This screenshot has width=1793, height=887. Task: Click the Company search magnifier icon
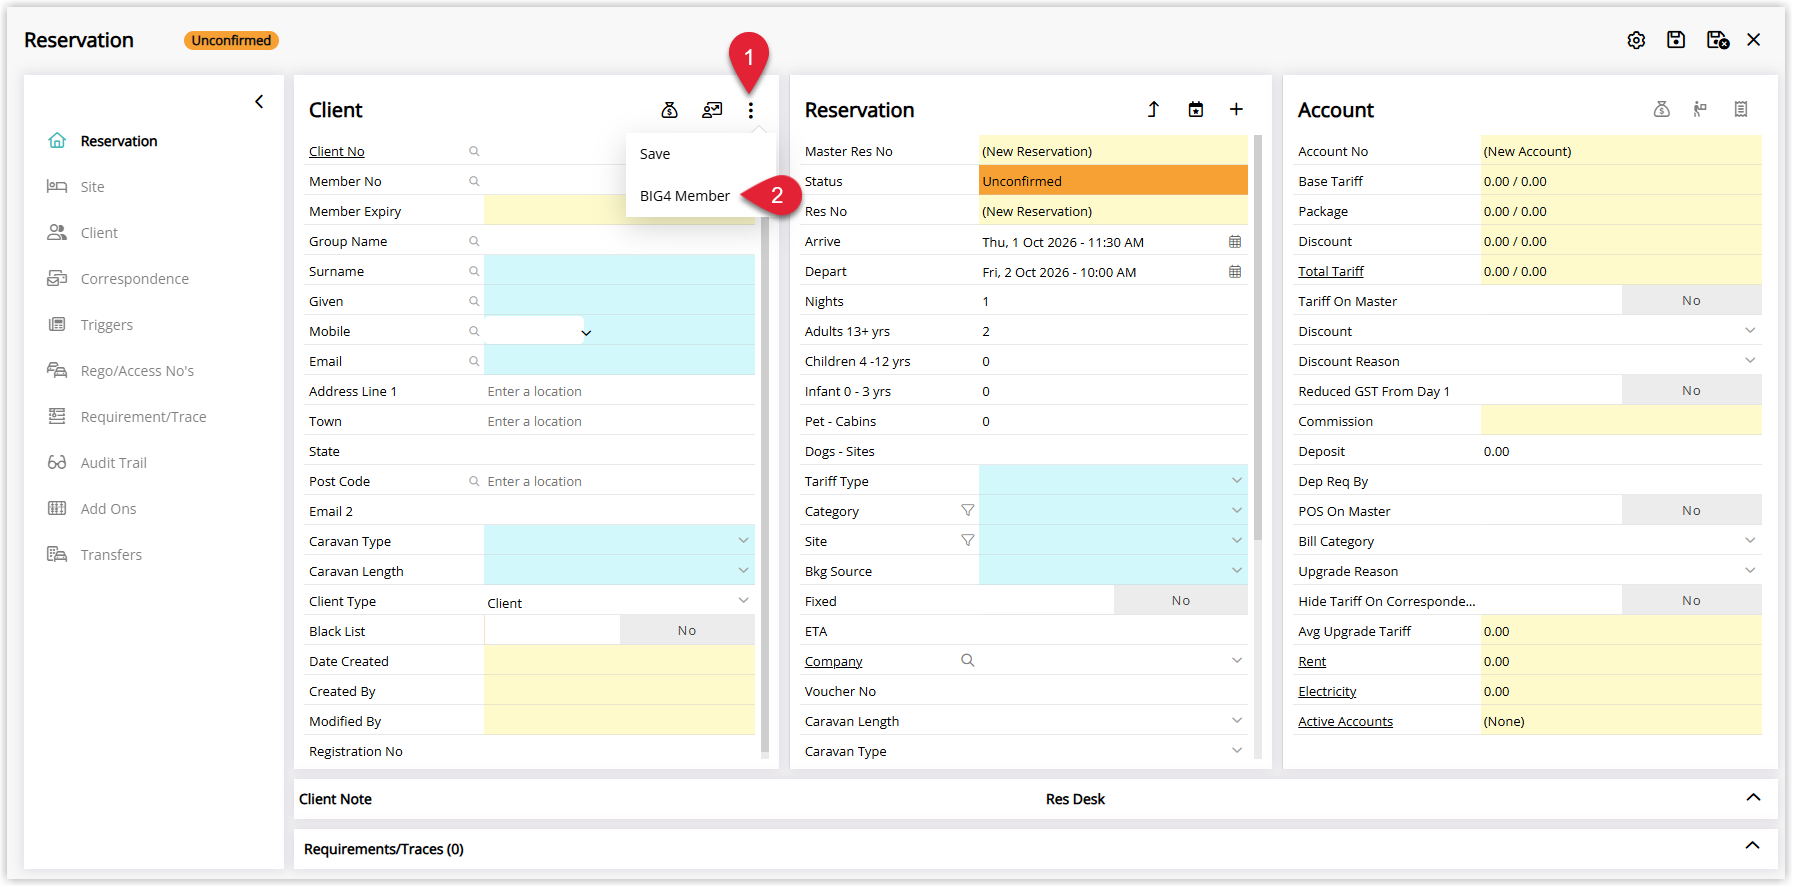pos(968,660)
